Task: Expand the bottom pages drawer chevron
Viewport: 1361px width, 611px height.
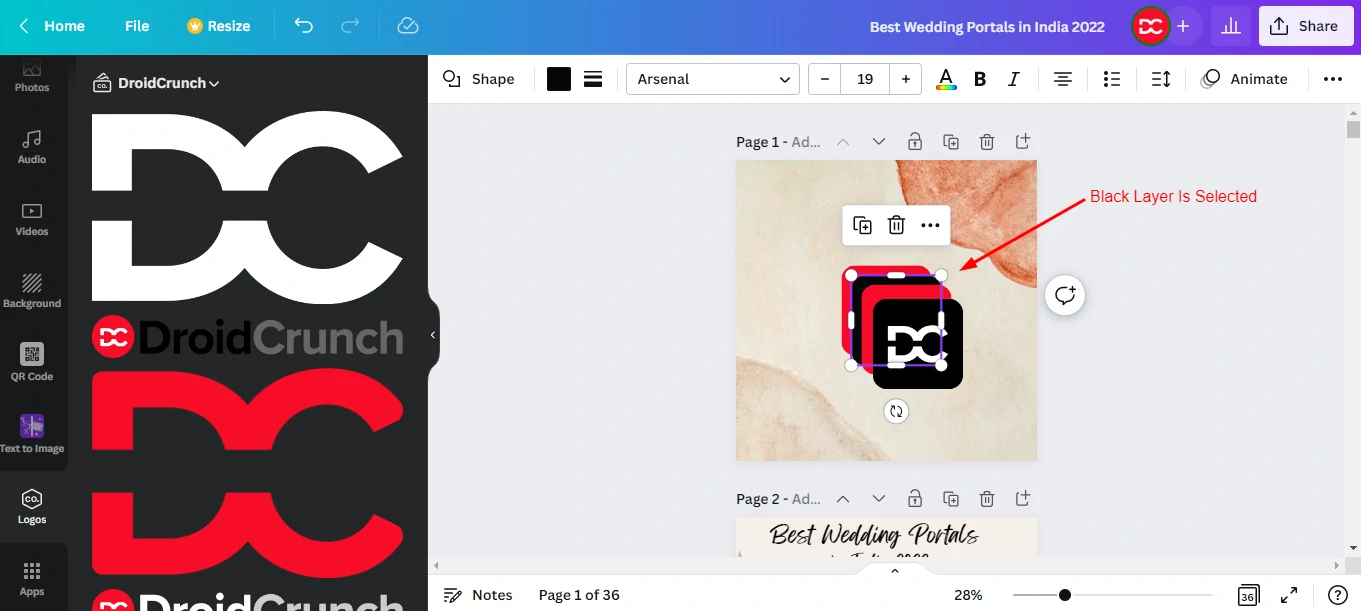Action: coord(894,571)
